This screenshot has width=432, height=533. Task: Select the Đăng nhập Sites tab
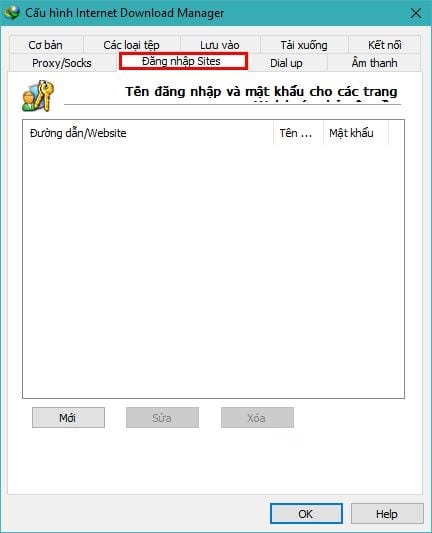[183, 61]
